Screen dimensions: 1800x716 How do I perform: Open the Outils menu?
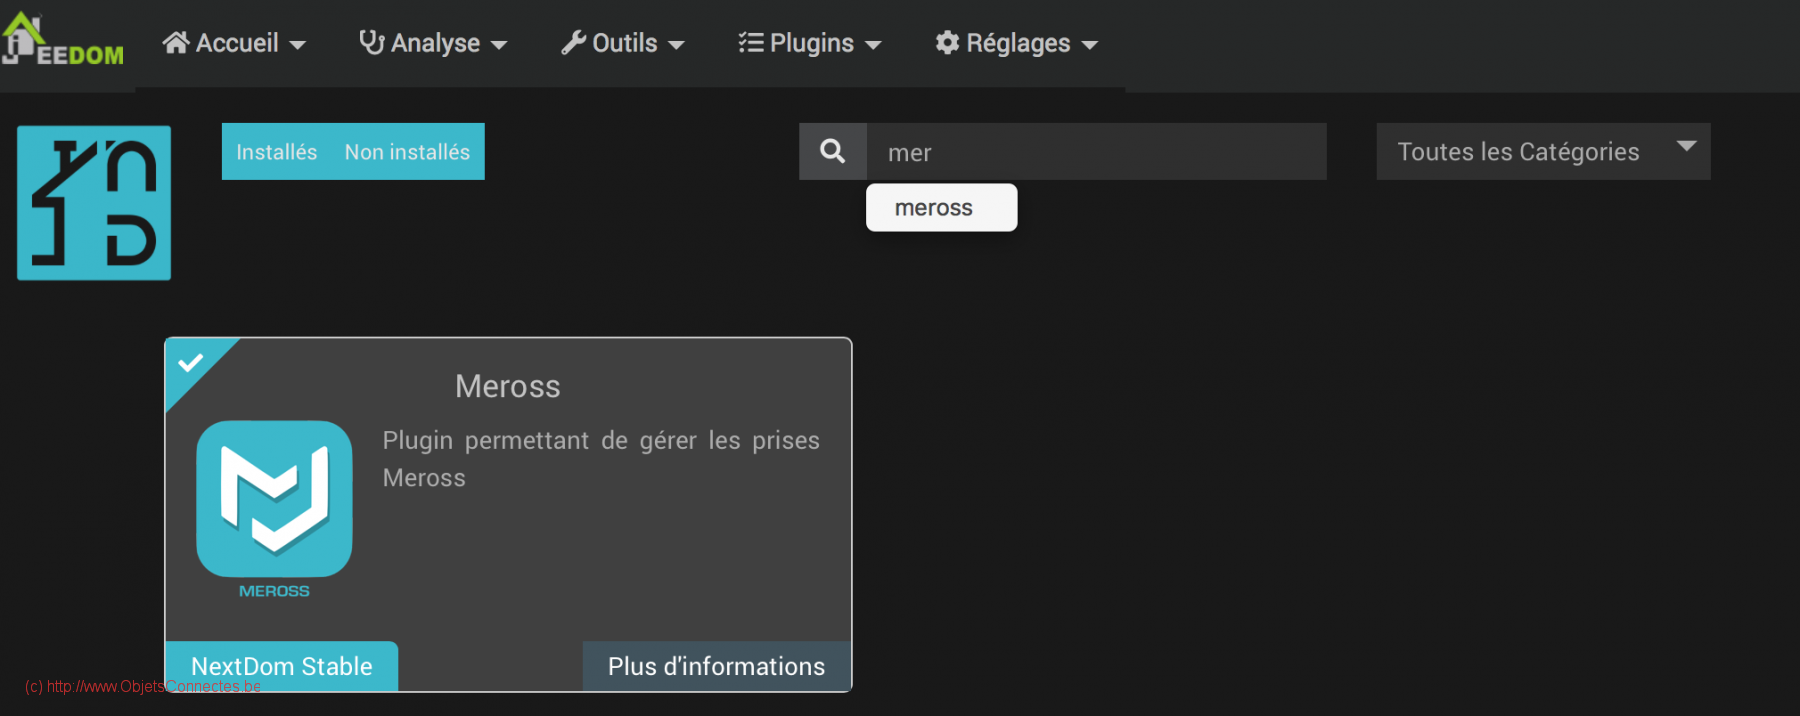(x=622, y=43)
